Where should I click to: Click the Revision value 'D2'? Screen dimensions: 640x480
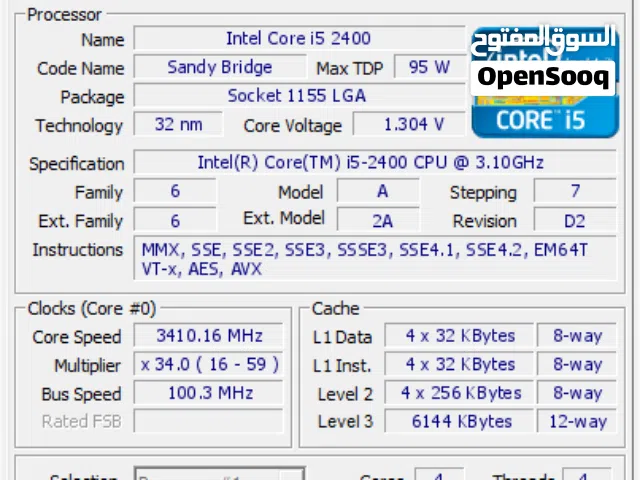point(575,220)
